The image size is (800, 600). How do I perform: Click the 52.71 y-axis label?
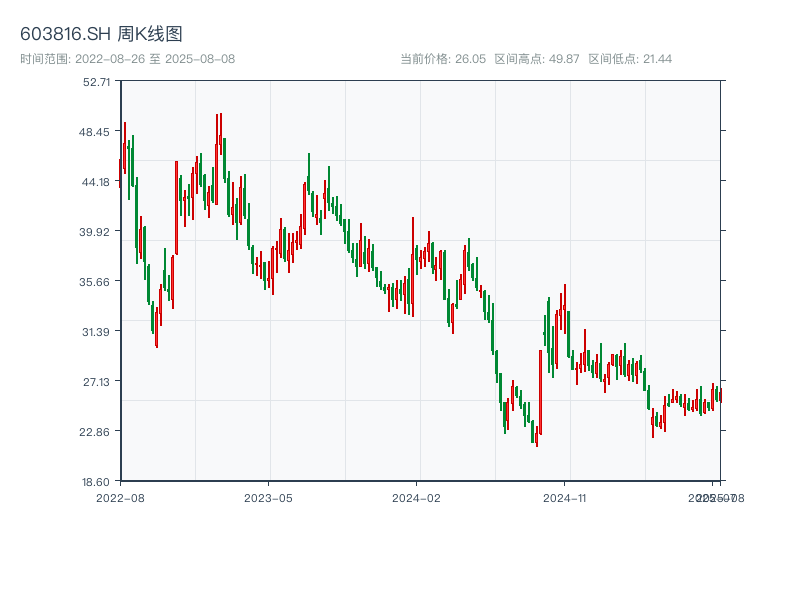(x=97, y=82)
